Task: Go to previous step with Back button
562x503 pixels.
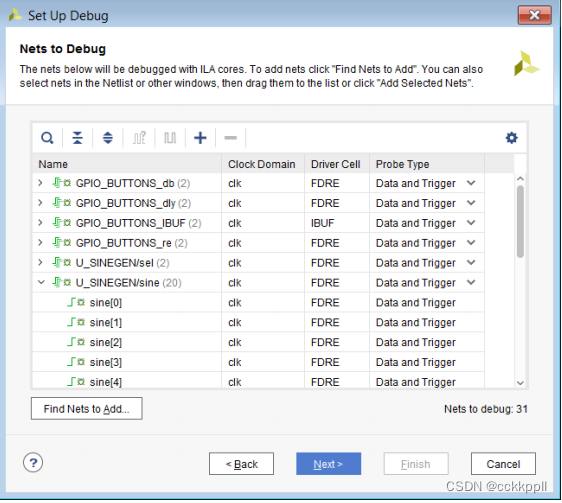Action: (242, 464)
